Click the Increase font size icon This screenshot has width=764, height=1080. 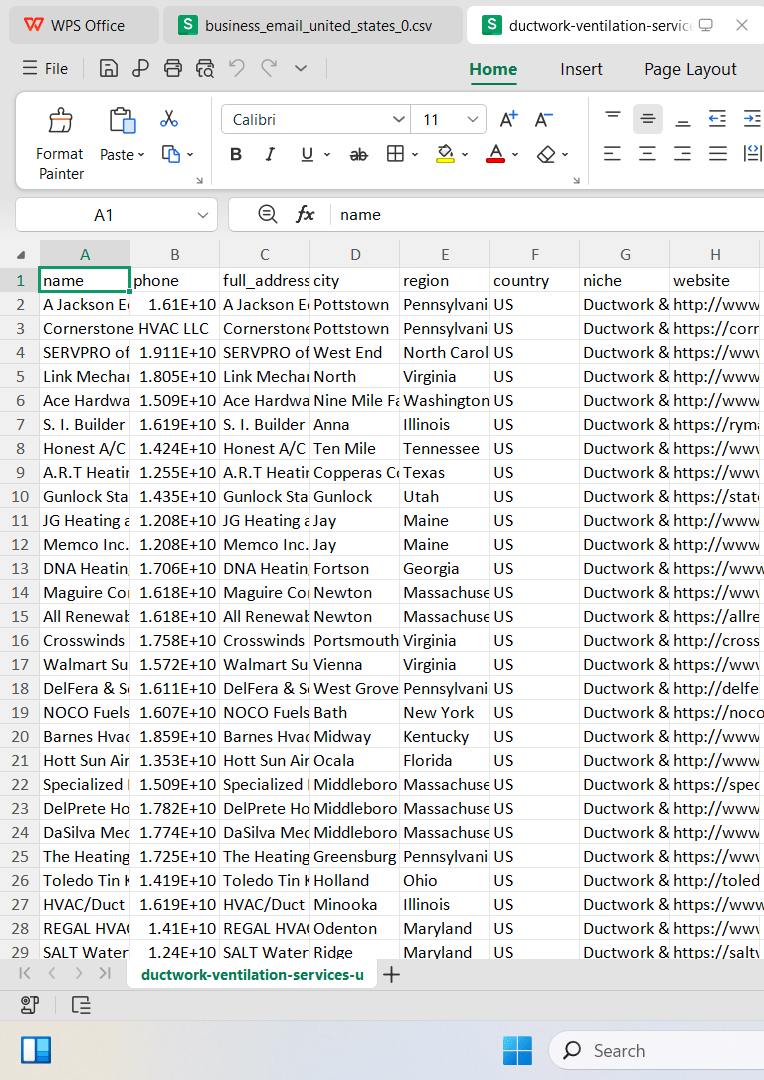pyautogui.click(x=508, y=119)
